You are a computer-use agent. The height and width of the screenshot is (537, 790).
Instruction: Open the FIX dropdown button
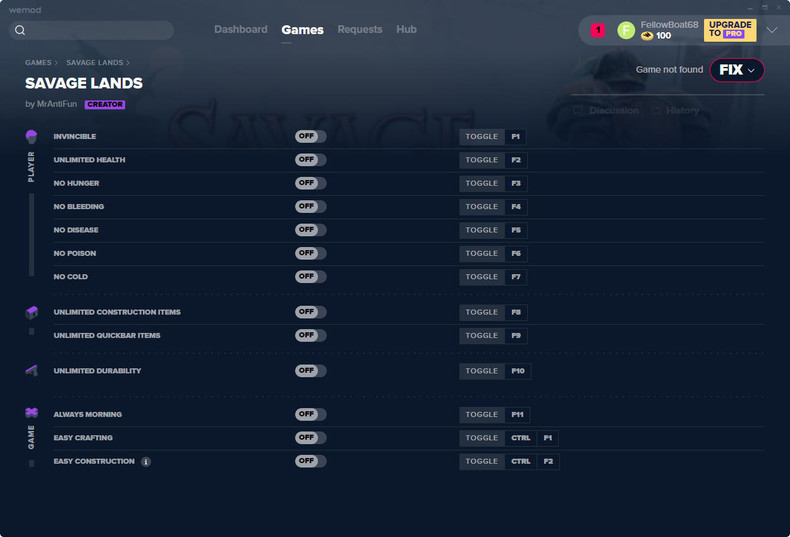tap(737, 70)
